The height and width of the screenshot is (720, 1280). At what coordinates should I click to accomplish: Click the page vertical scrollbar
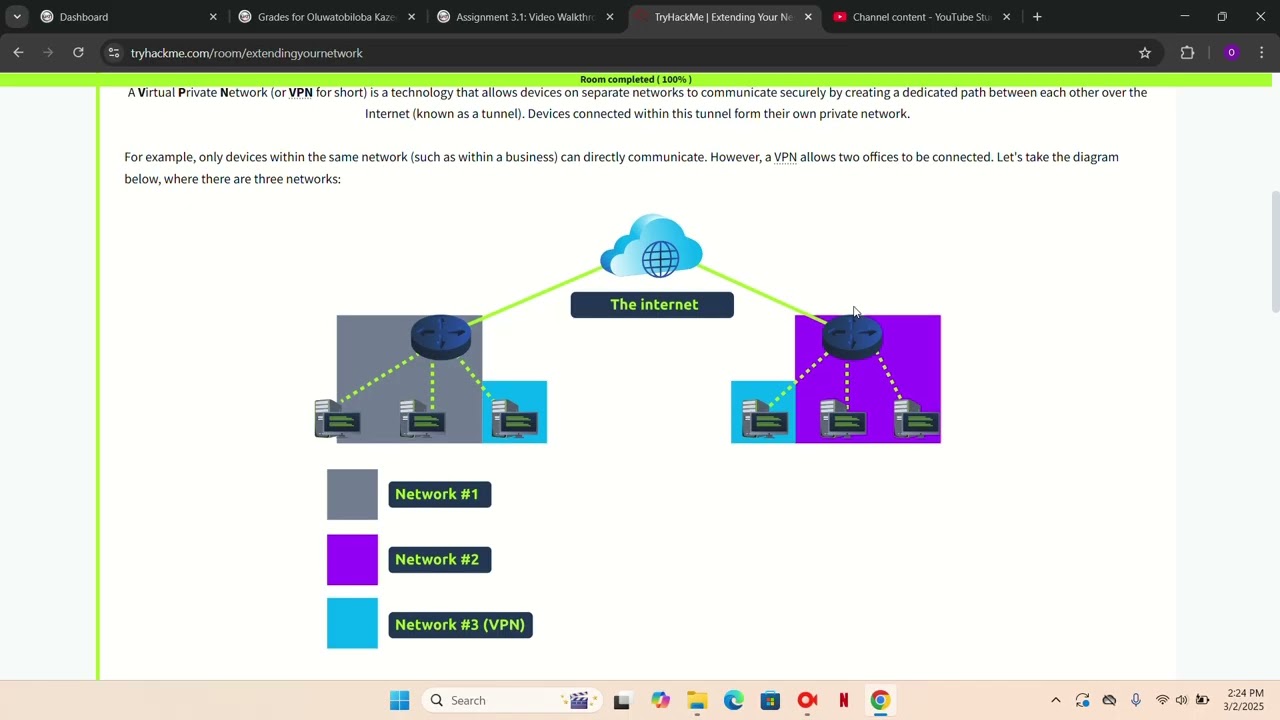1274,250
